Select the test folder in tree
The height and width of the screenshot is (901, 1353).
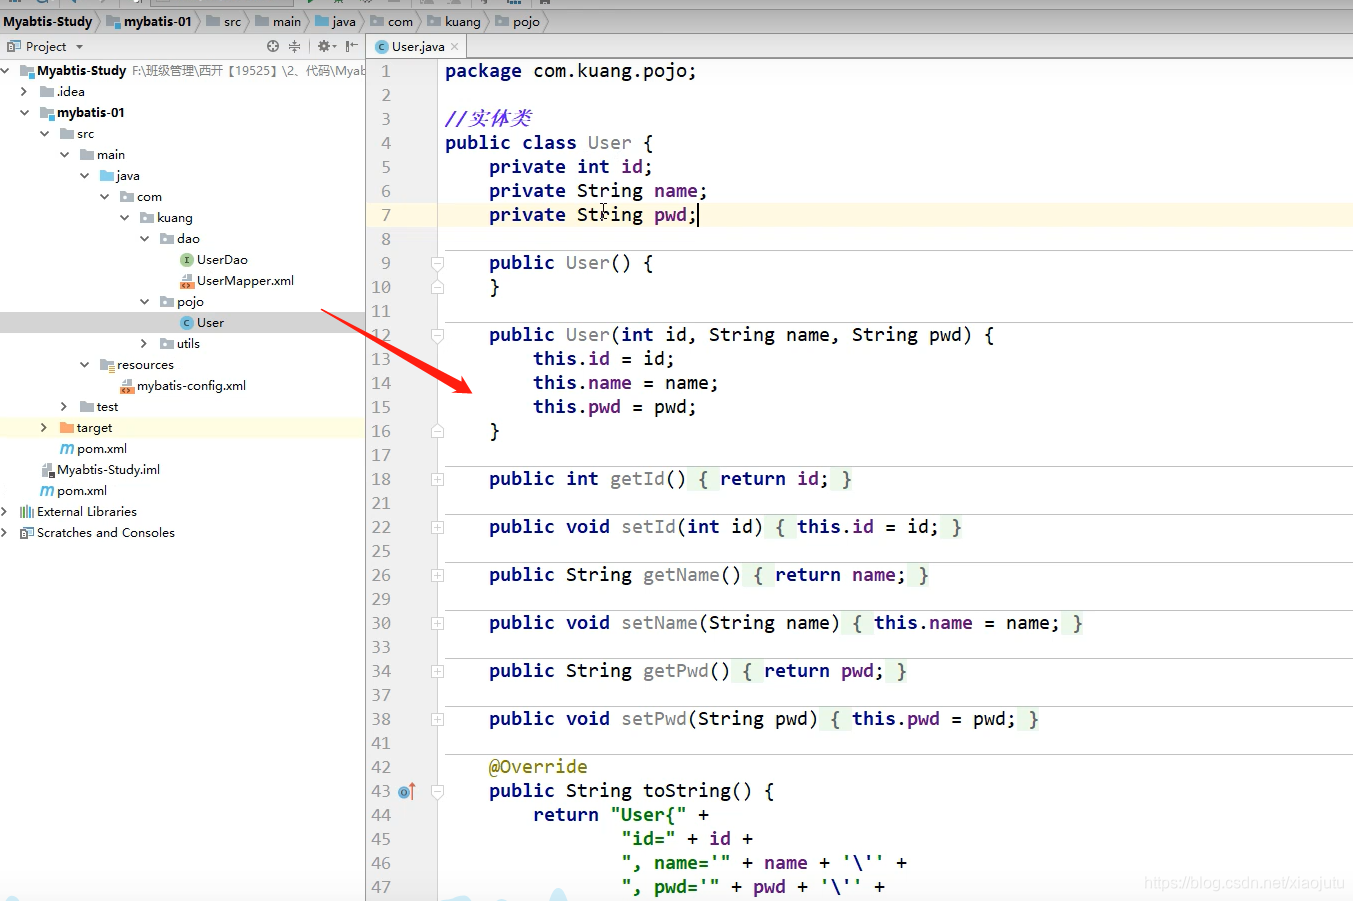click(107, 407)
